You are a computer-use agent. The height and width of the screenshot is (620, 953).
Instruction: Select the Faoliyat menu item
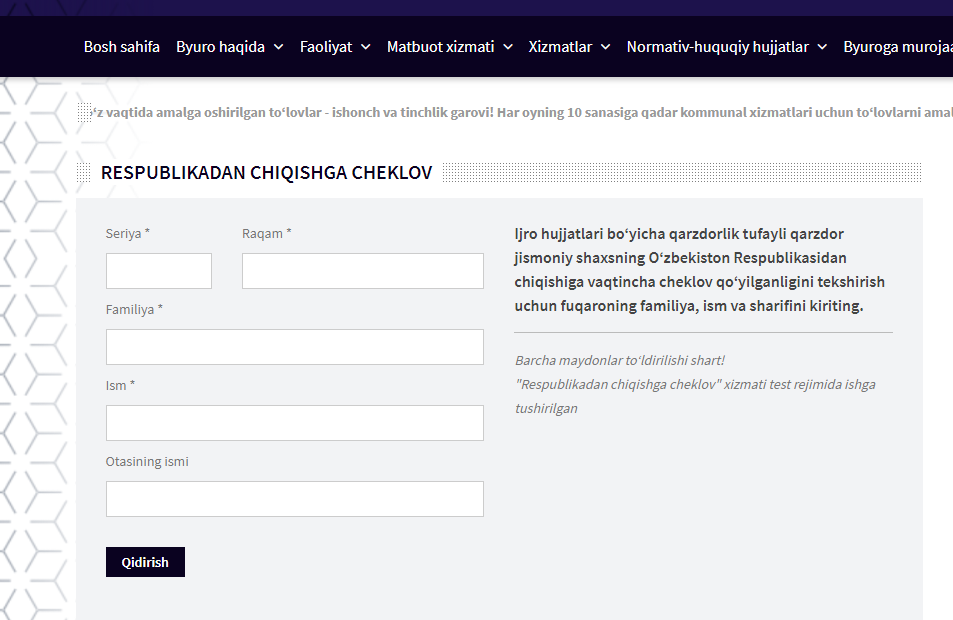[326, 47]
